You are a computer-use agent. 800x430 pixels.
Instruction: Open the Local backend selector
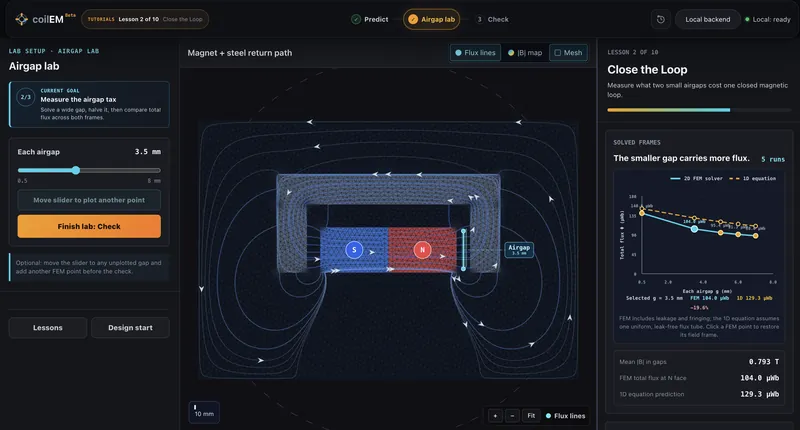707,19
